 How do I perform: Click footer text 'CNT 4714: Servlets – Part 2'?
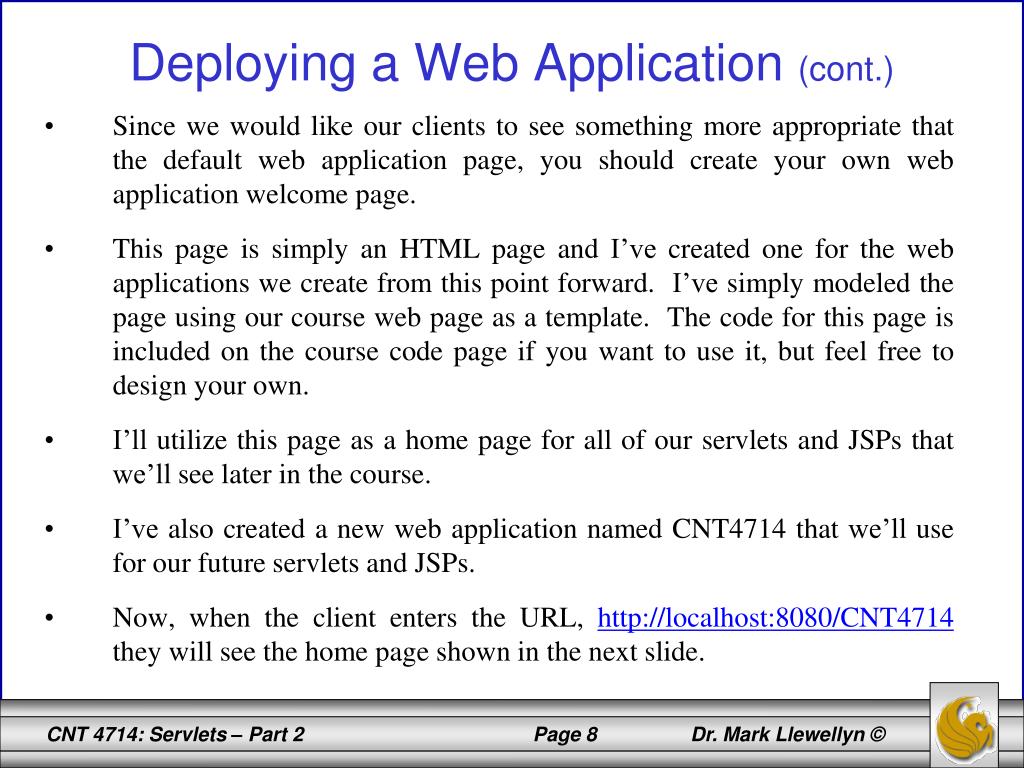pos(176,734)
